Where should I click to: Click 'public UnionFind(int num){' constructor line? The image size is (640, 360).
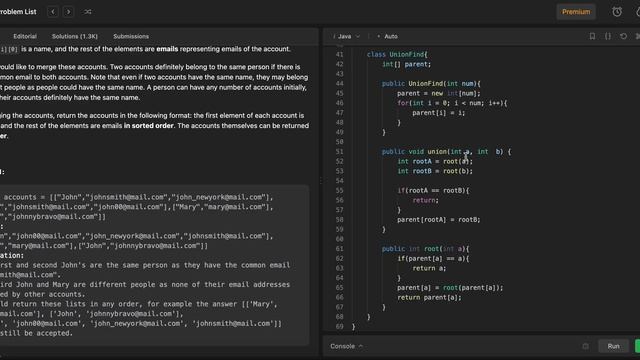coord(431,84)
